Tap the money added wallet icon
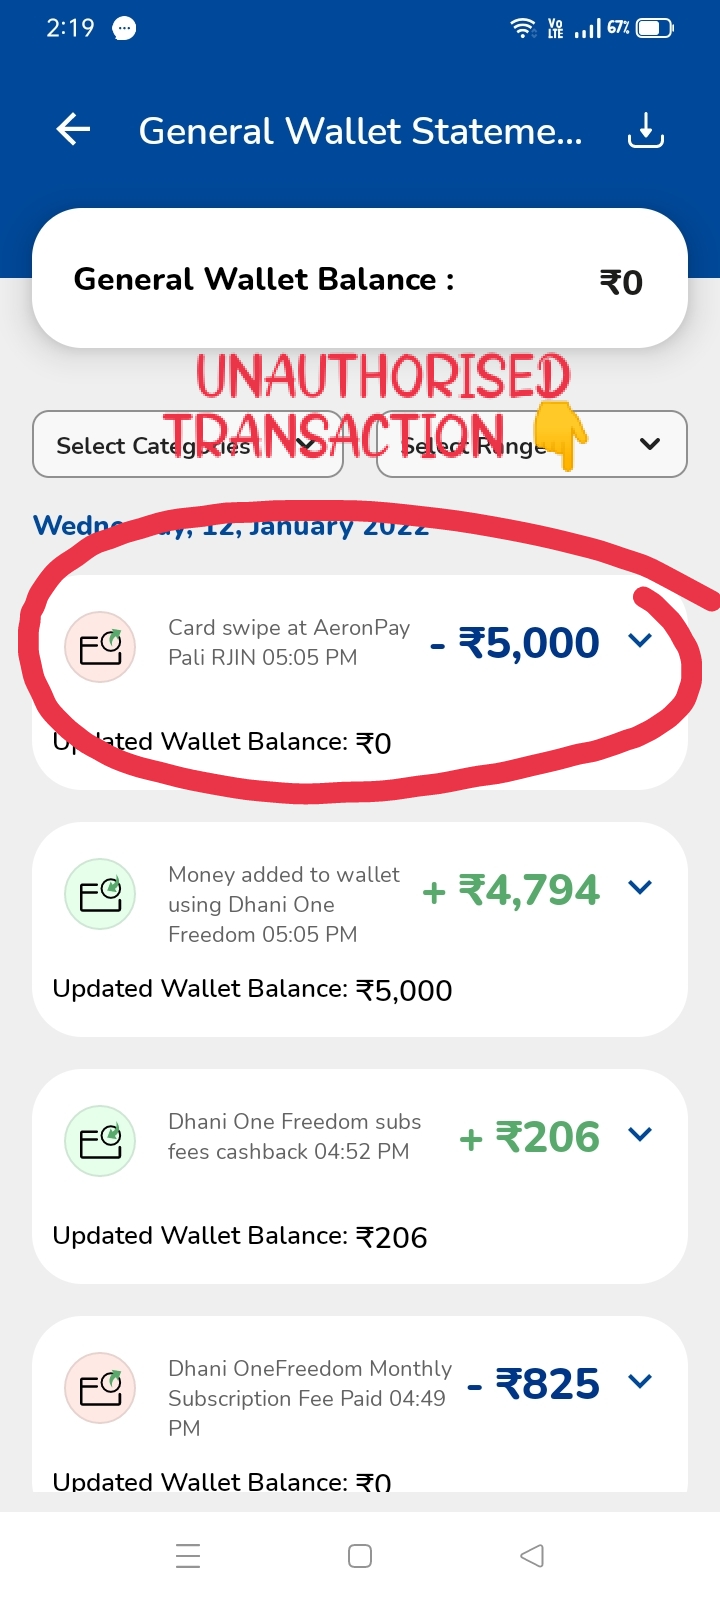720x1600 pixels. coord(100,894)
